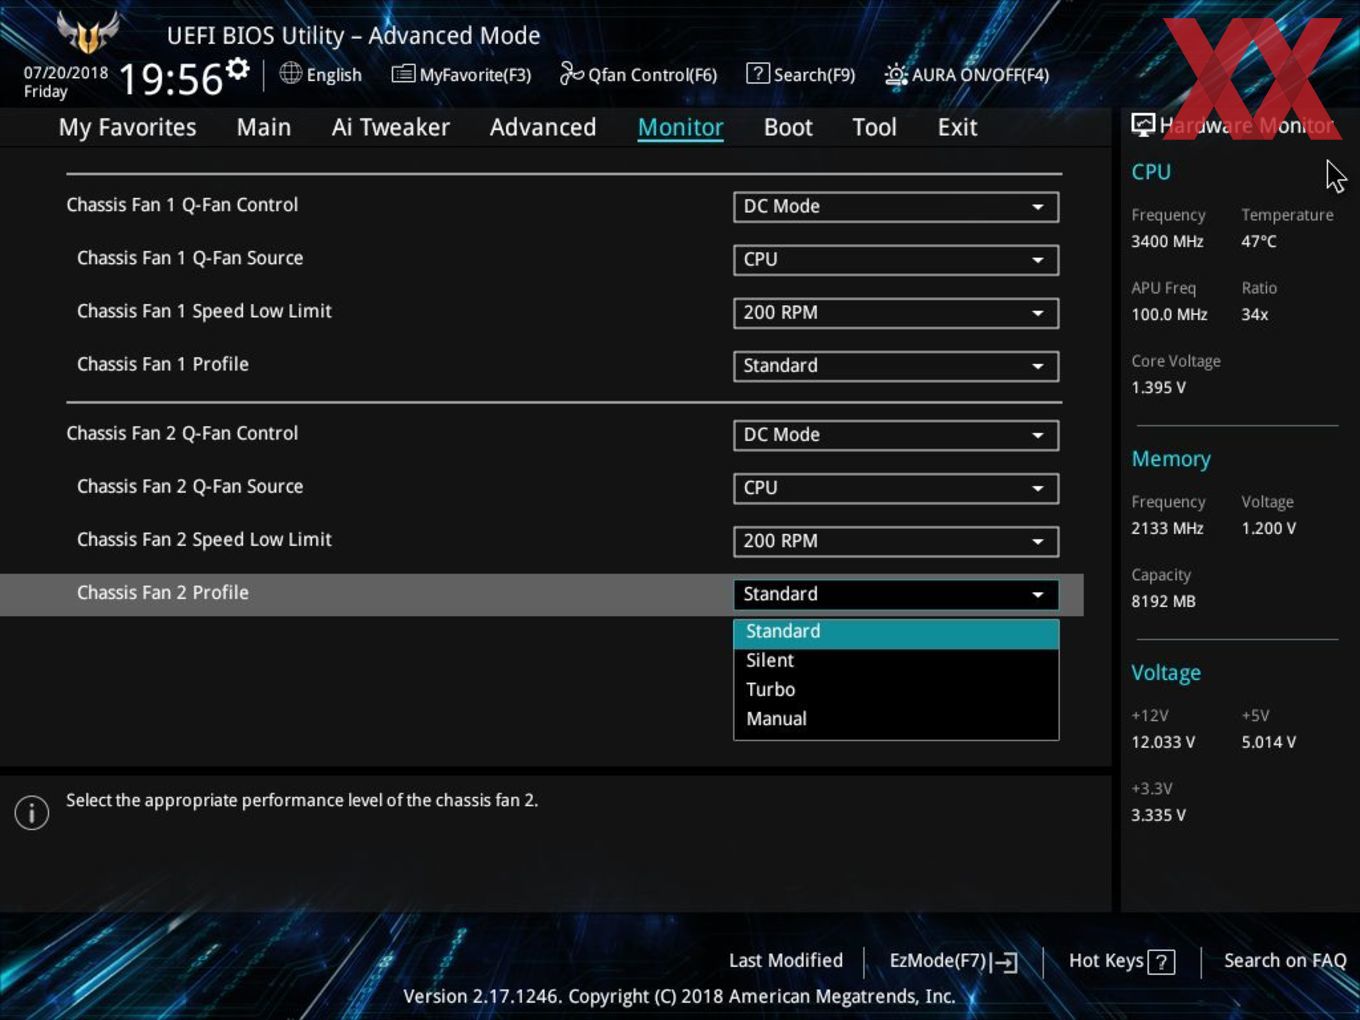Open Ai Tweaker tab

[391, 127]
